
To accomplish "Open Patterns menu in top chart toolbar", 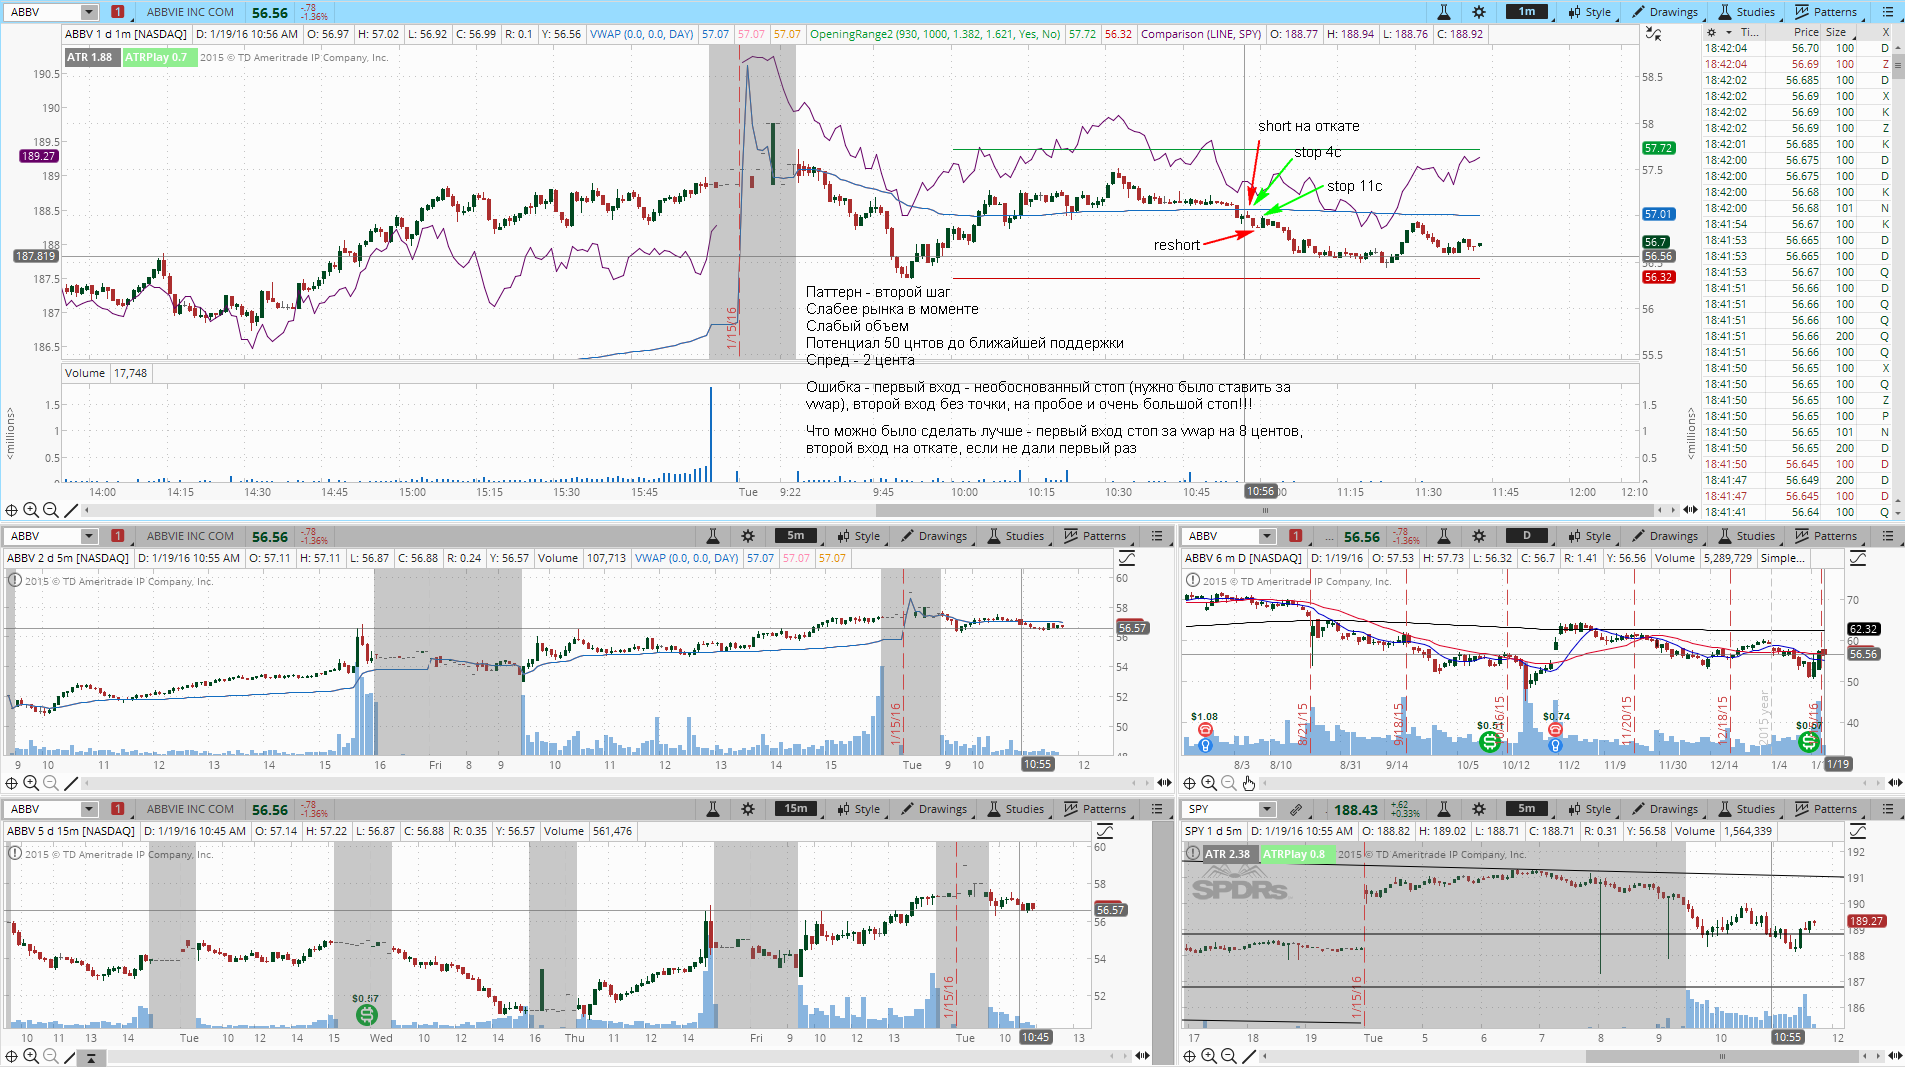I will (x=1826, y=12).
